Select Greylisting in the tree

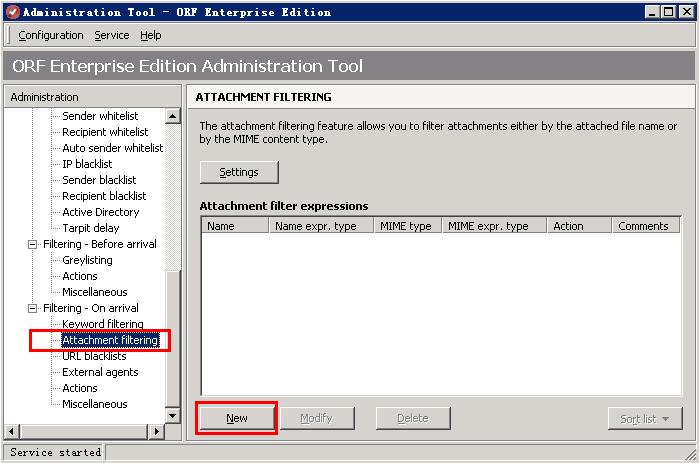click(x=87, y=260)
